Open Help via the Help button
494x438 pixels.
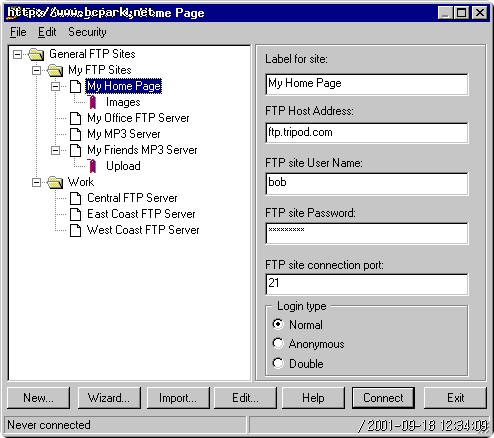click(313, 398)
